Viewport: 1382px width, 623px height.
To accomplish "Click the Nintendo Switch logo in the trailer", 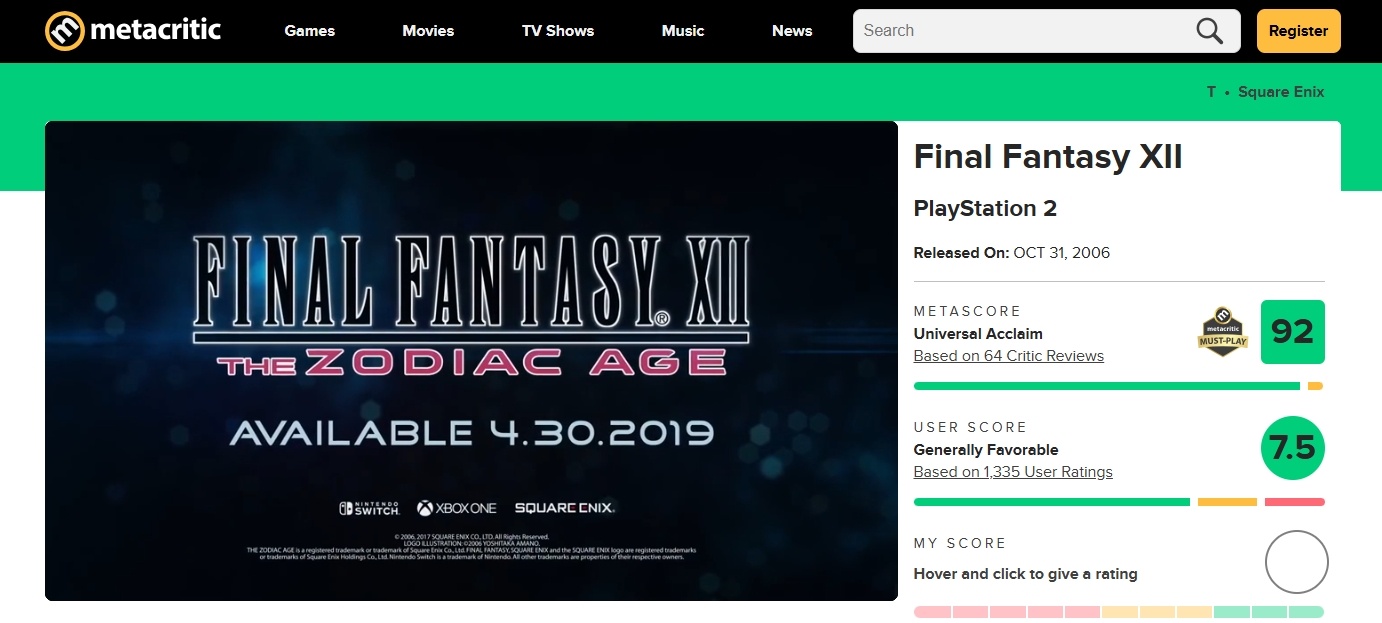I will tap(369, 508).
